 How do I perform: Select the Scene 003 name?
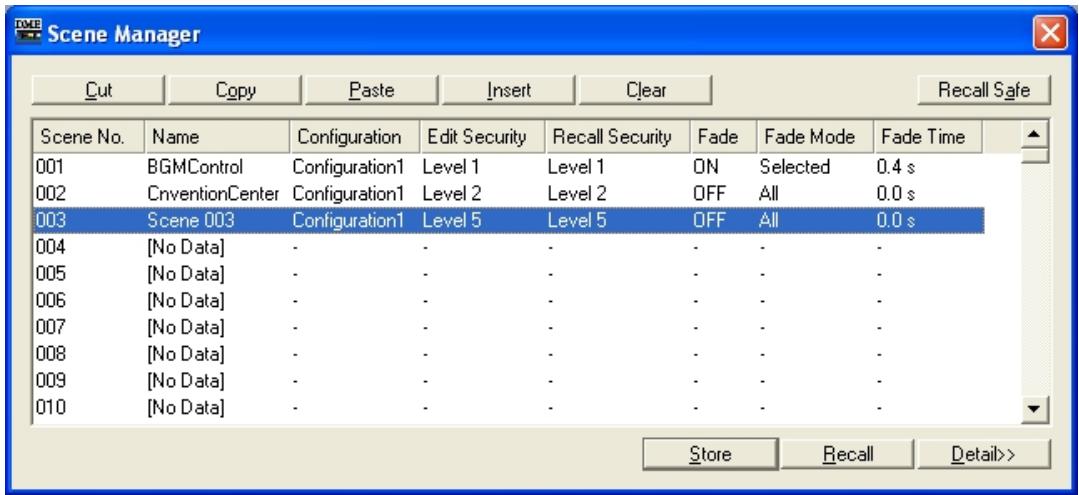(191, 221)
